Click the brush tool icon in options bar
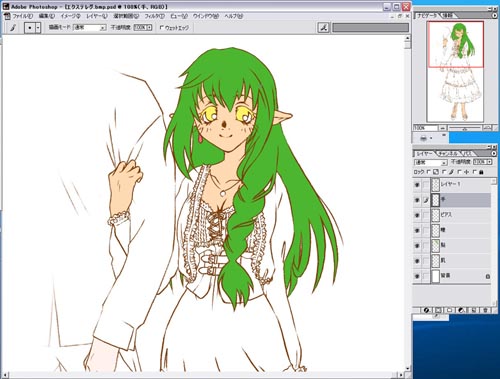 pyautogui.click(x=13, y=28)
